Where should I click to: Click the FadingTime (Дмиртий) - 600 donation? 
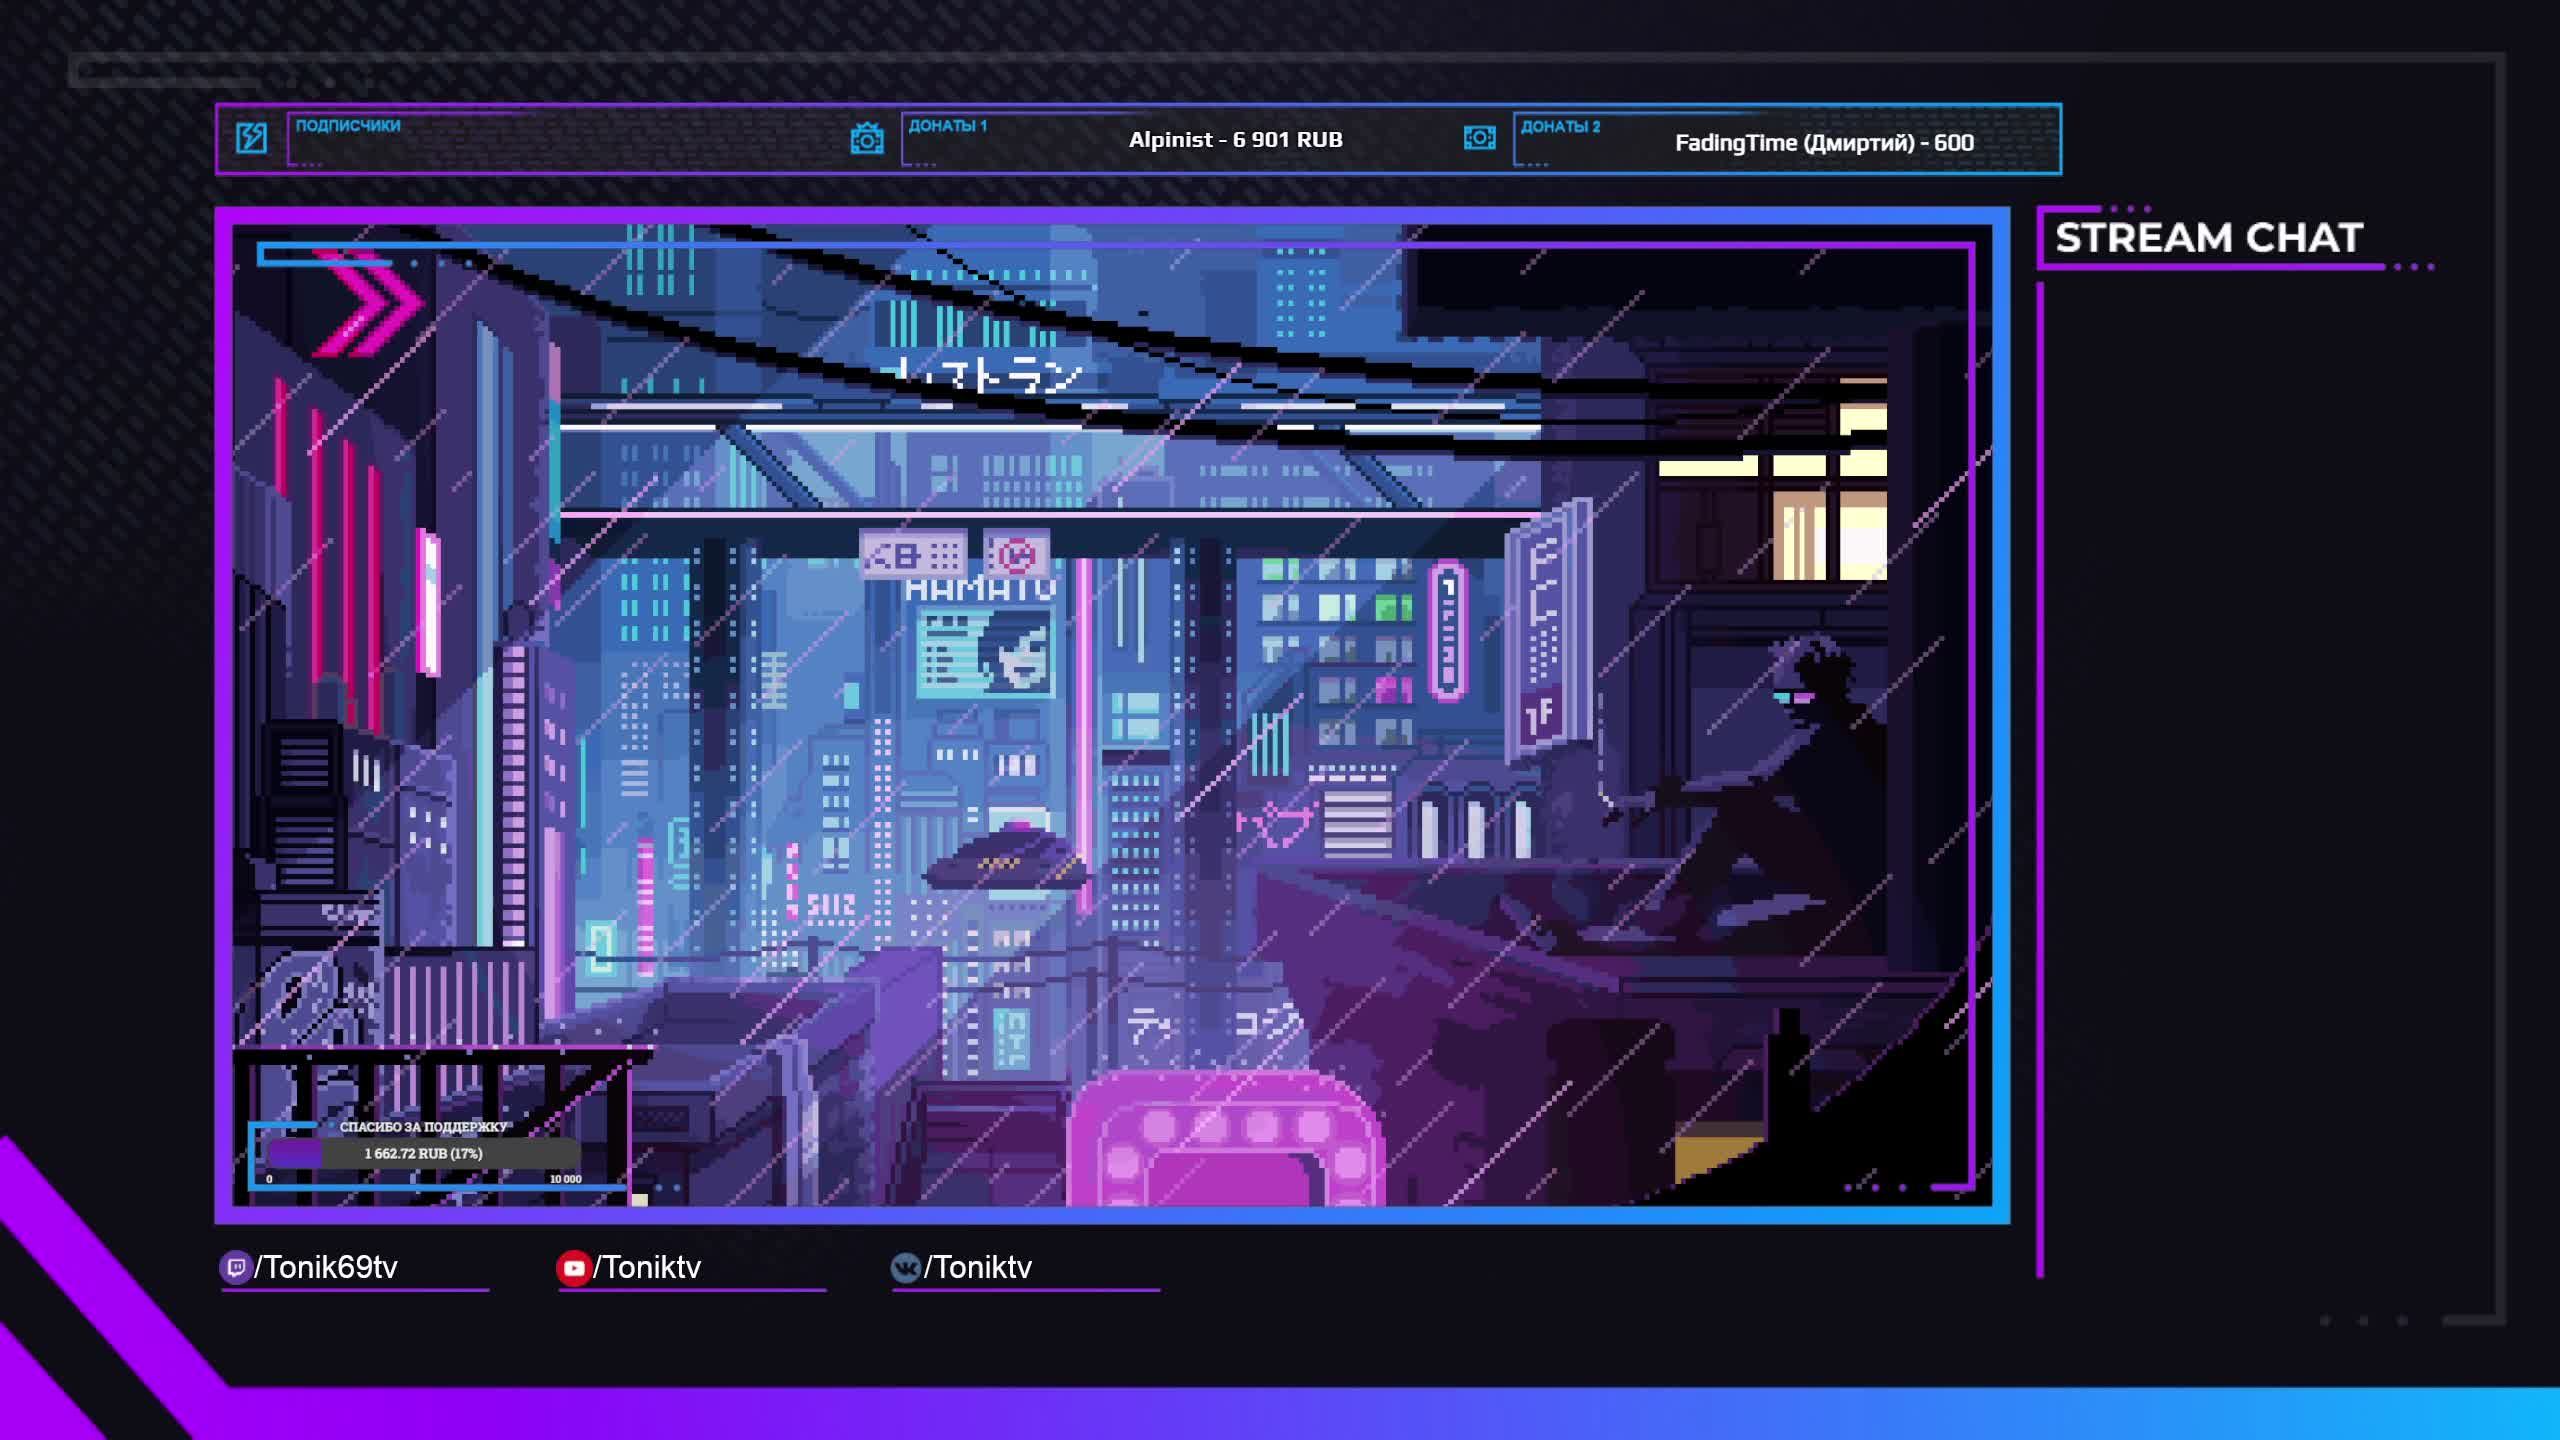tap(1824, 143)
